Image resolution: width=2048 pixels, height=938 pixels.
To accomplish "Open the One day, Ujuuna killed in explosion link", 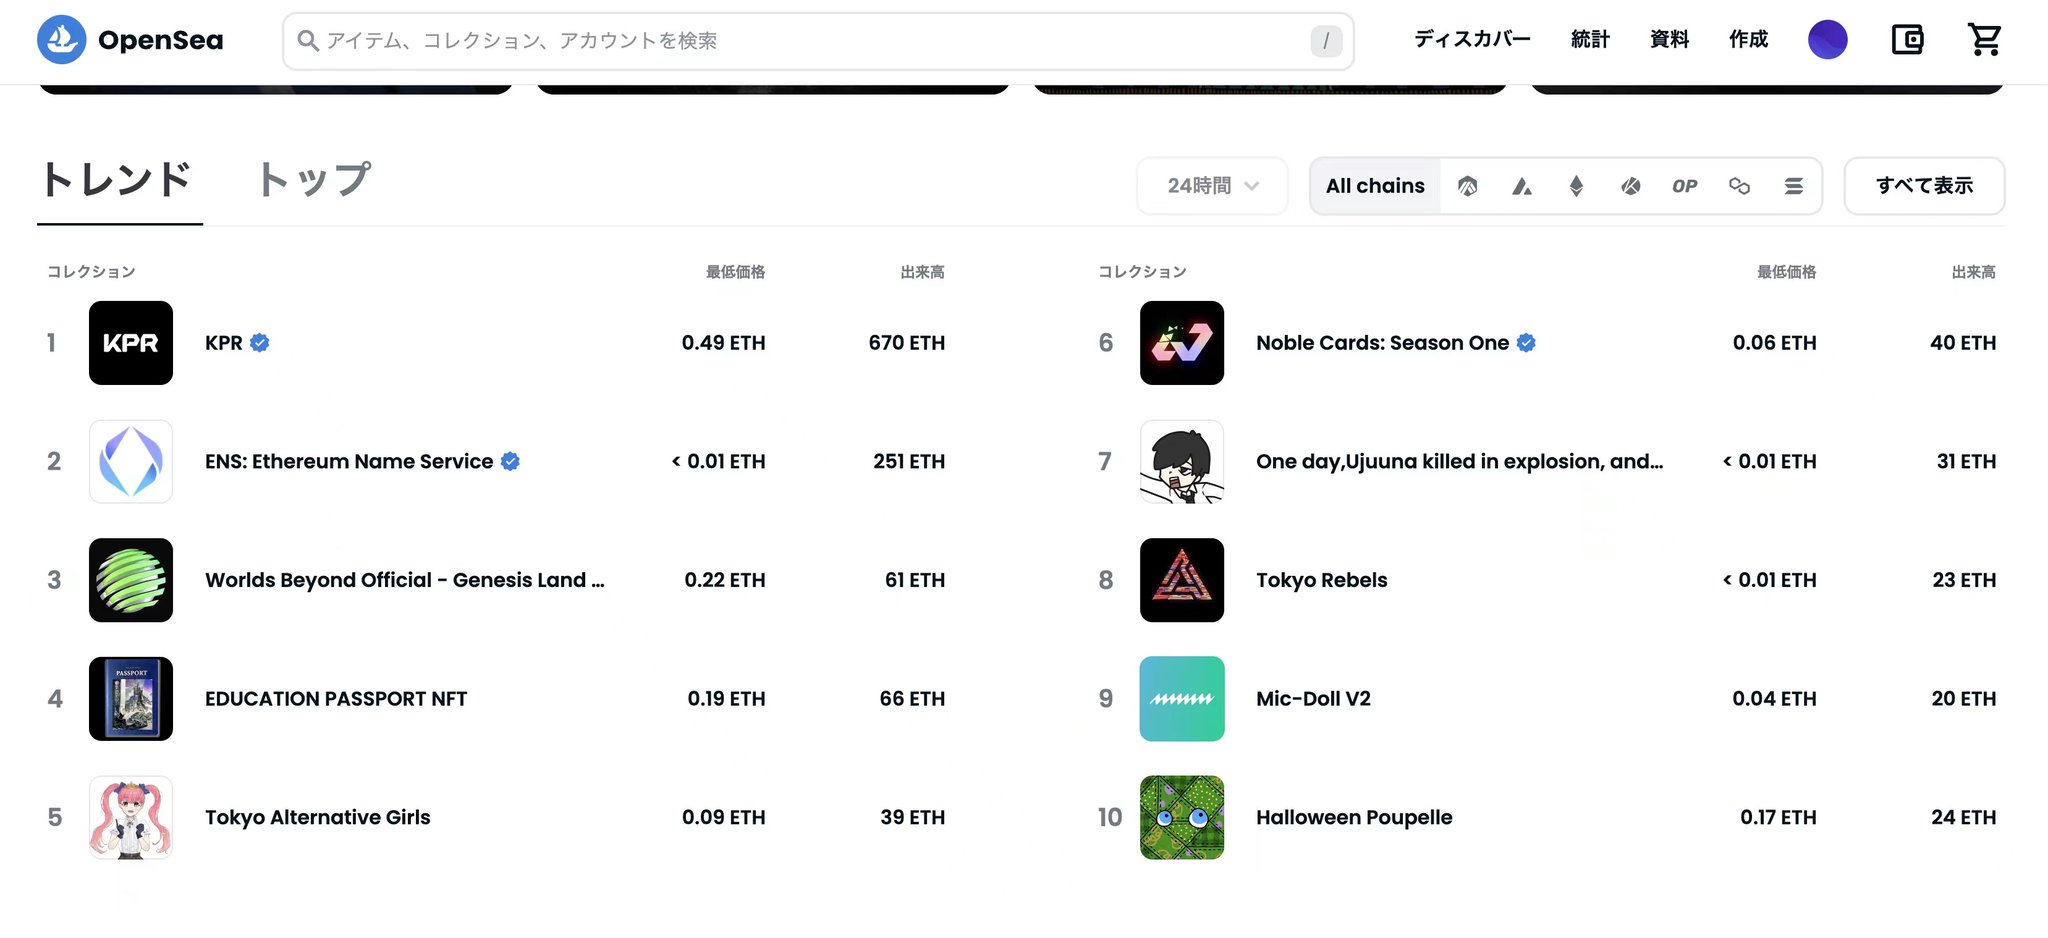I will pyautogui.click(x=1460, y=461).
